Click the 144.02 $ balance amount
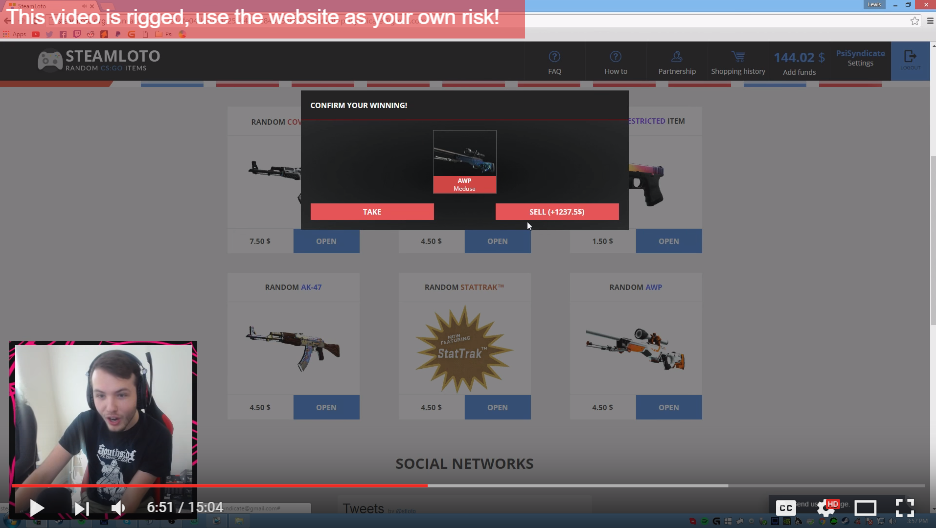 (x=799, y=57)
